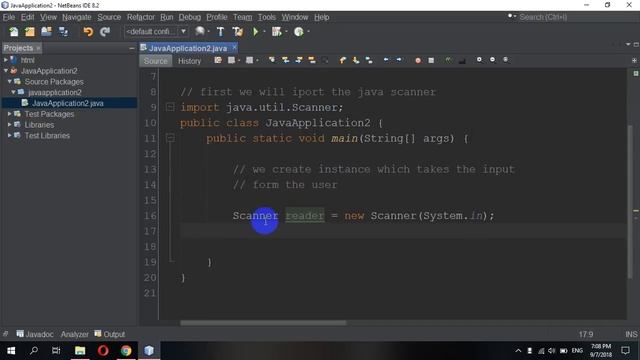
Task: Open Windows taskbar search
Action: 34,351
